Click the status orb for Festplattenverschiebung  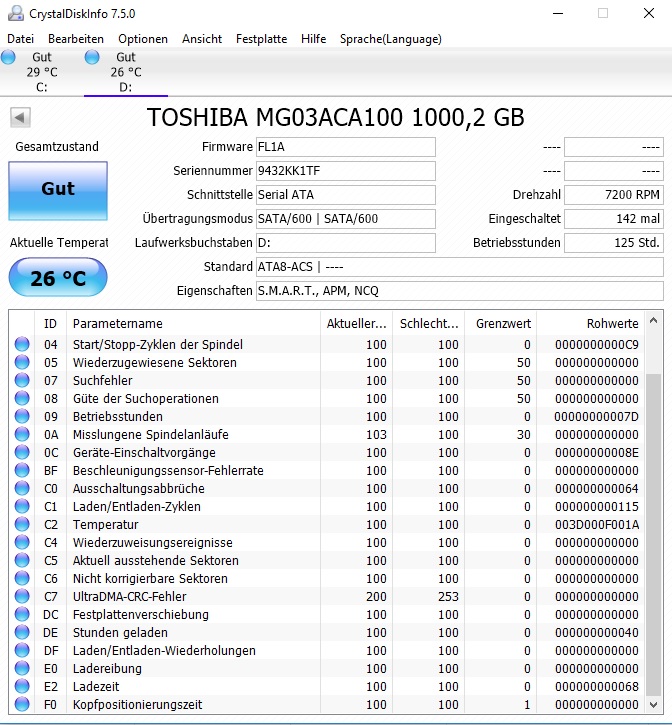(x=22, y=615)
